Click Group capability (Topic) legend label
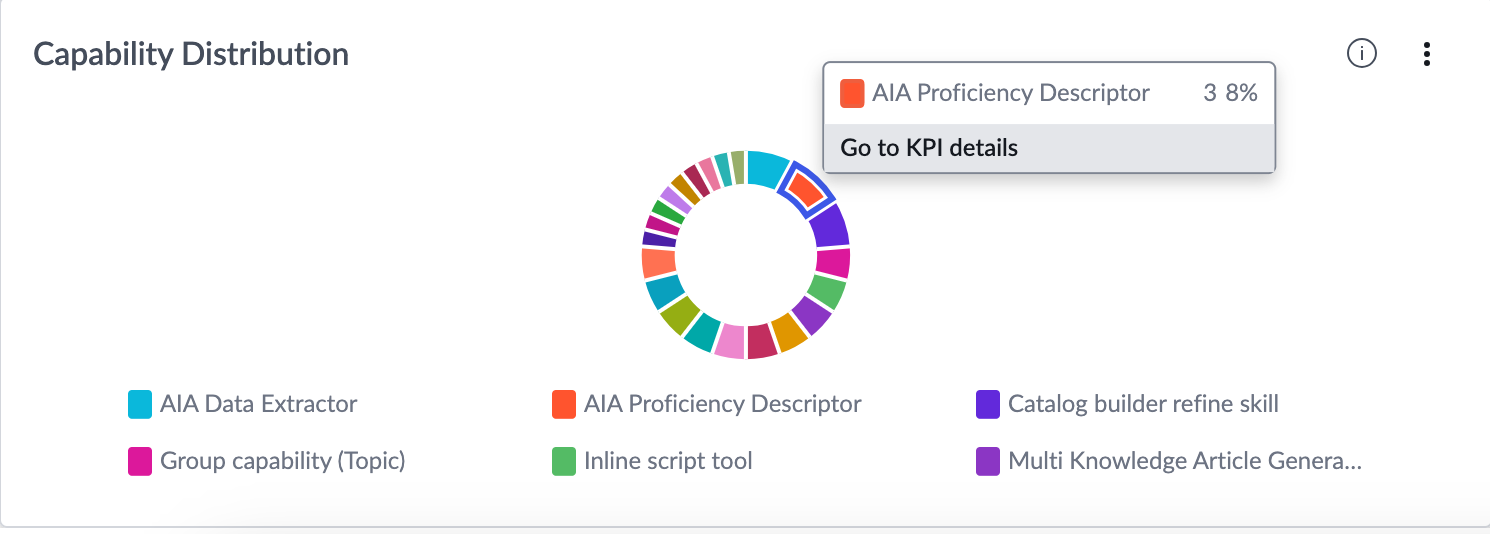Screen dimensions: 1490x534 (x=283, y=461)
